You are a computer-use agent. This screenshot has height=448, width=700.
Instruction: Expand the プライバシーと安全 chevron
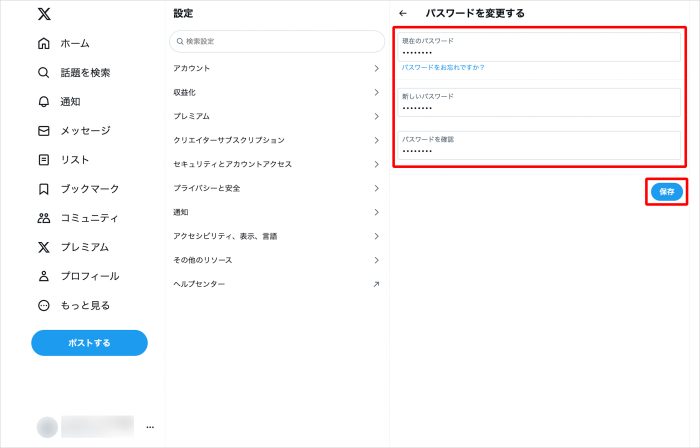pos(376,188)
